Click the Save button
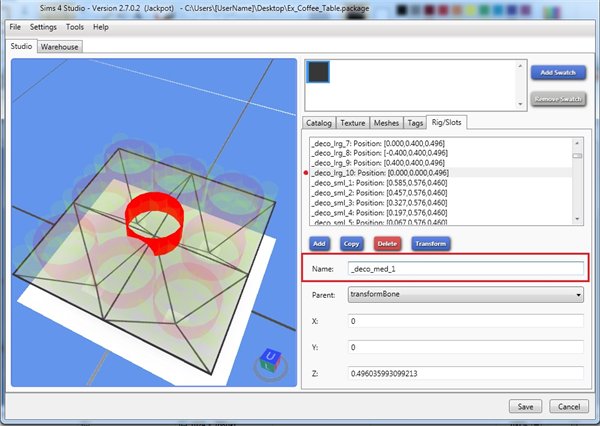 pyautogui.click(x=527, y=406)
